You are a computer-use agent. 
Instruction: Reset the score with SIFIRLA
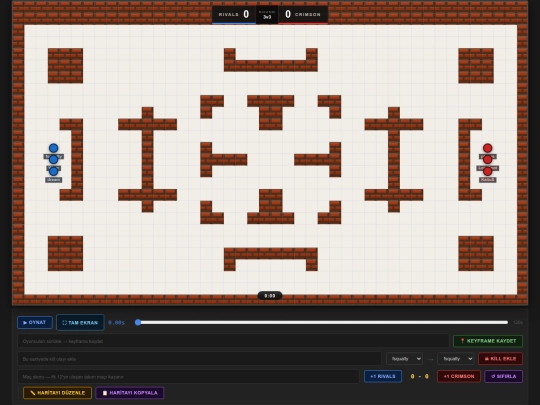coord(503,376)
